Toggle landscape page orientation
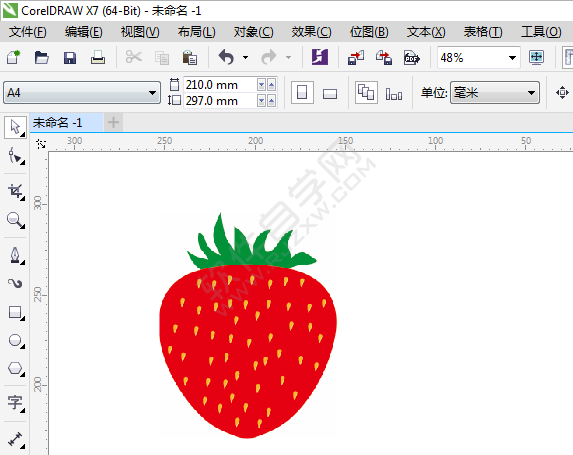This screenshot has height=455, width=573. coord(330,94)
